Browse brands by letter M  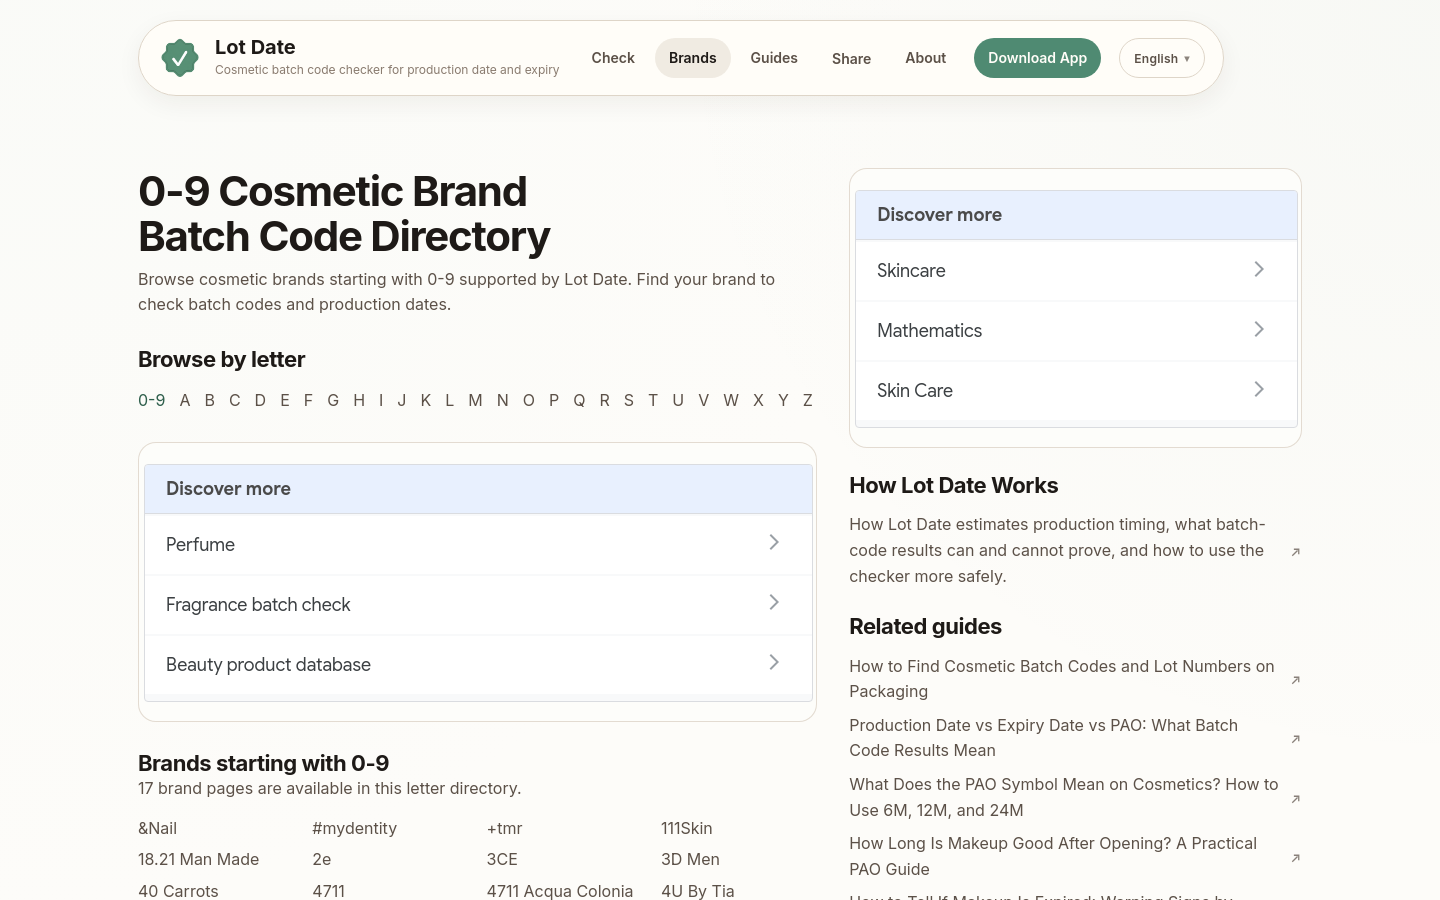(475, 400)
